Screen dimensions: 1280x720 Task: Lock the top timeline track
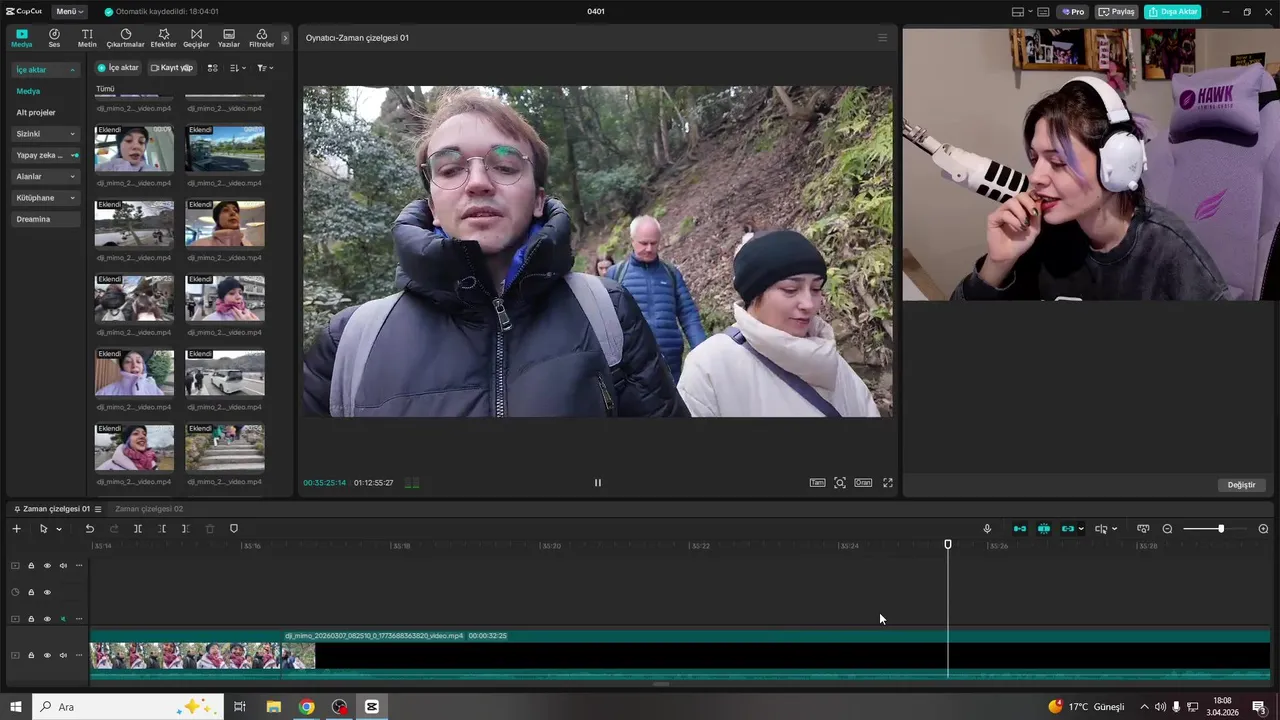coord(31,566)
